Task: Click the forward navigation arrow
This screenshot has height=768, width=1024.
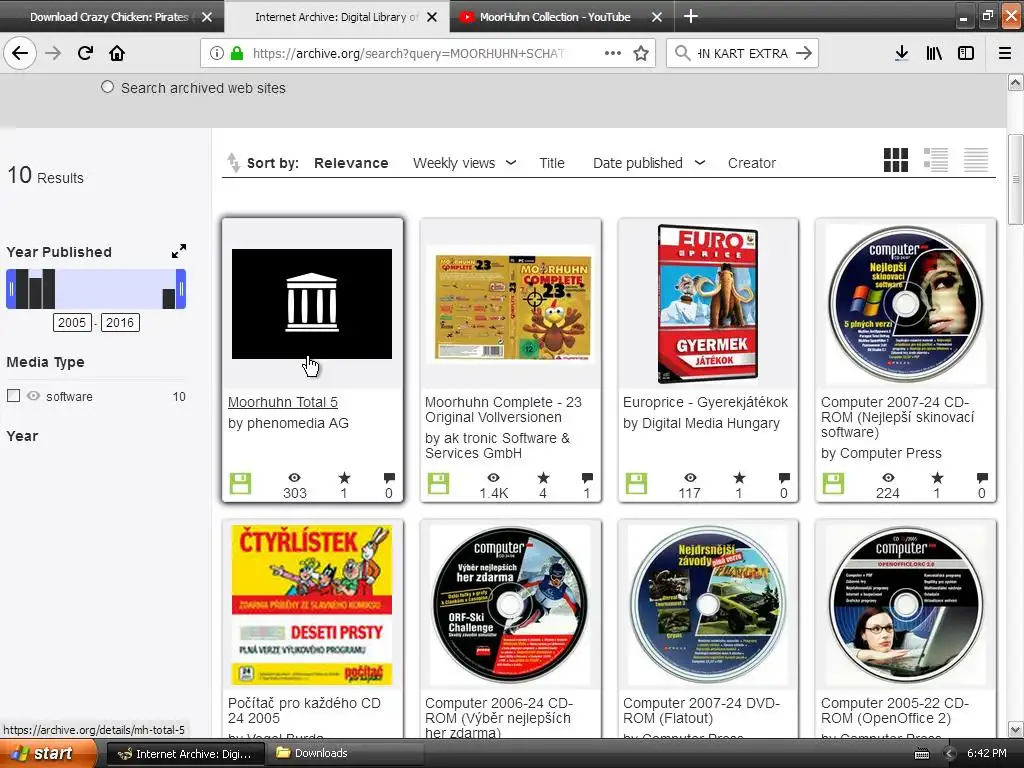Action: click(x=53, y=53)
